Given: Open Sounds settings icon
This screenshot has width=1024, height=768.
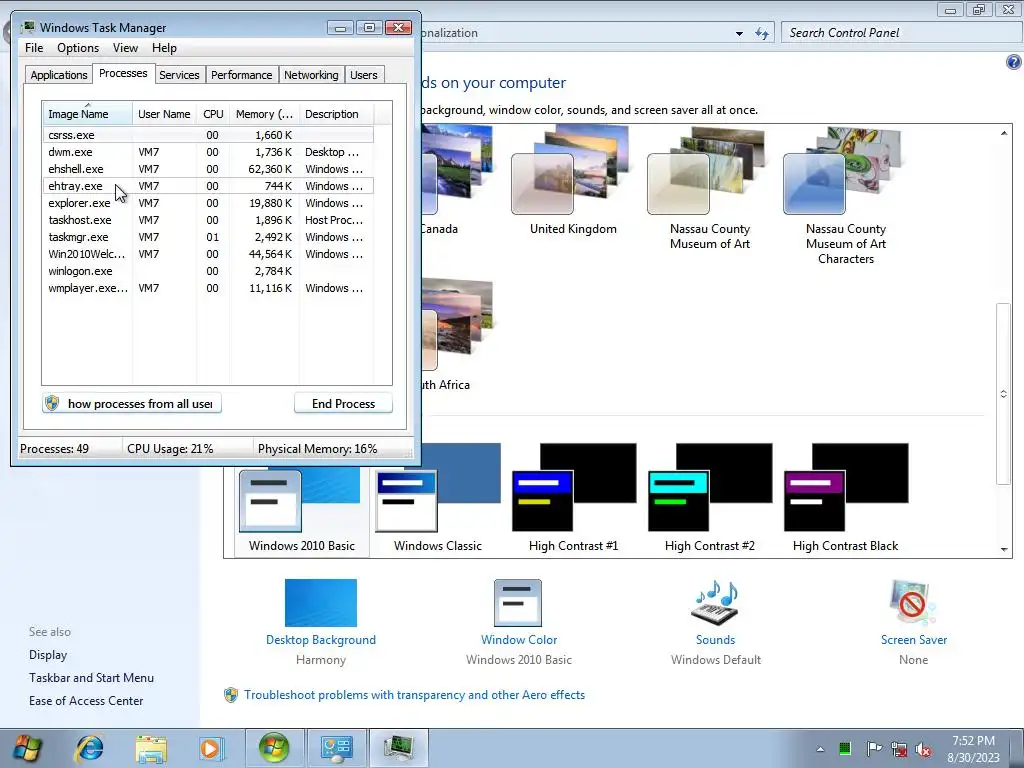Looking at the screenshot, I should tap(715, 603).
